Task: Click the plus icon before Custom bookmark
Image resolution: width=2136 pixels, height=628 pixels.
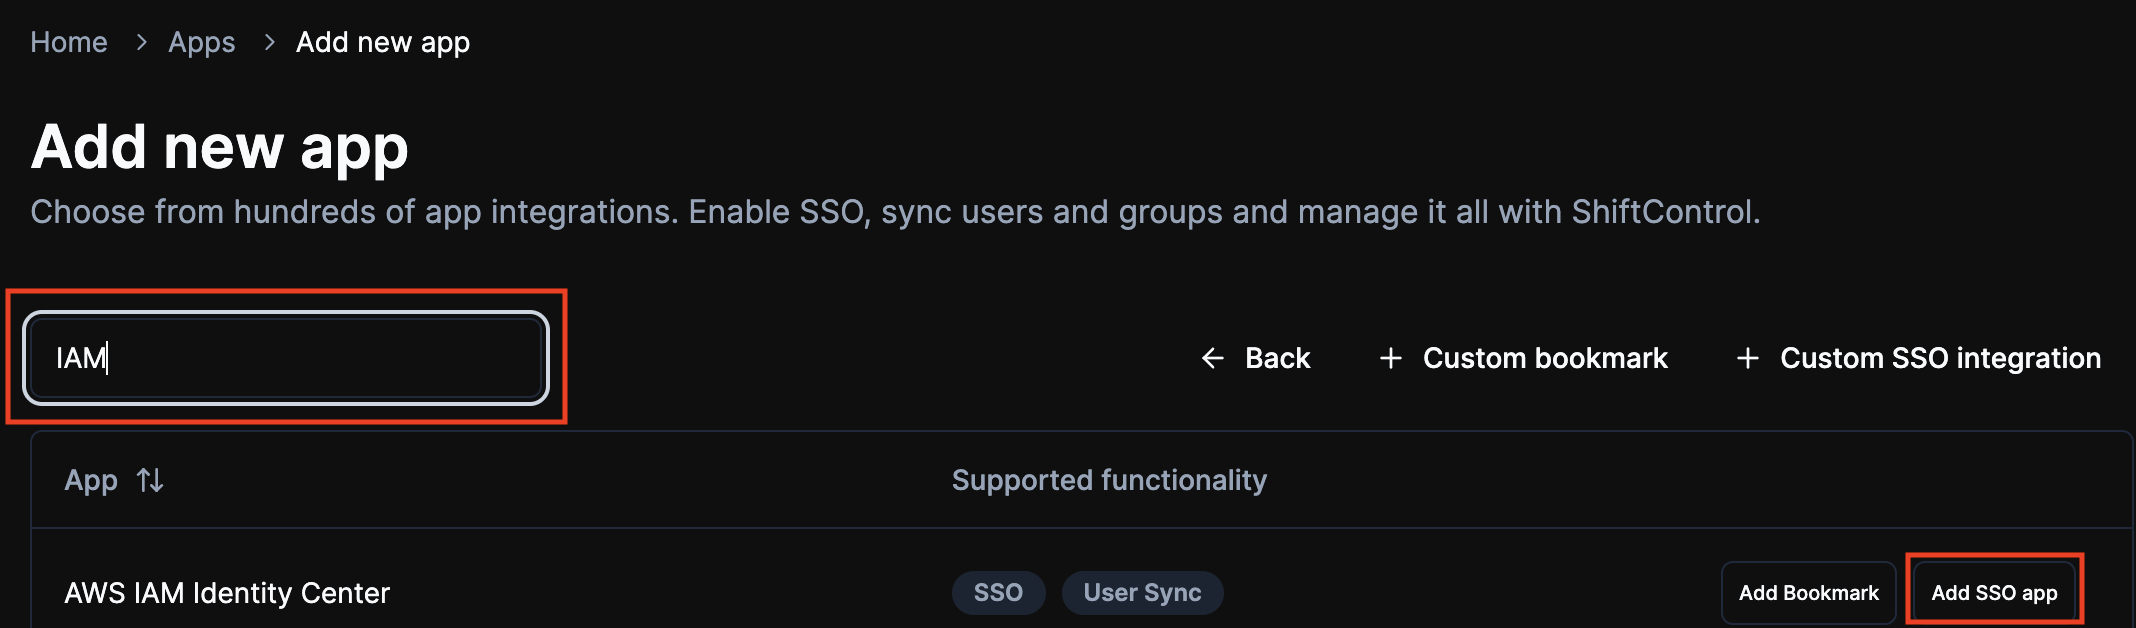Action: [1390, 358]
